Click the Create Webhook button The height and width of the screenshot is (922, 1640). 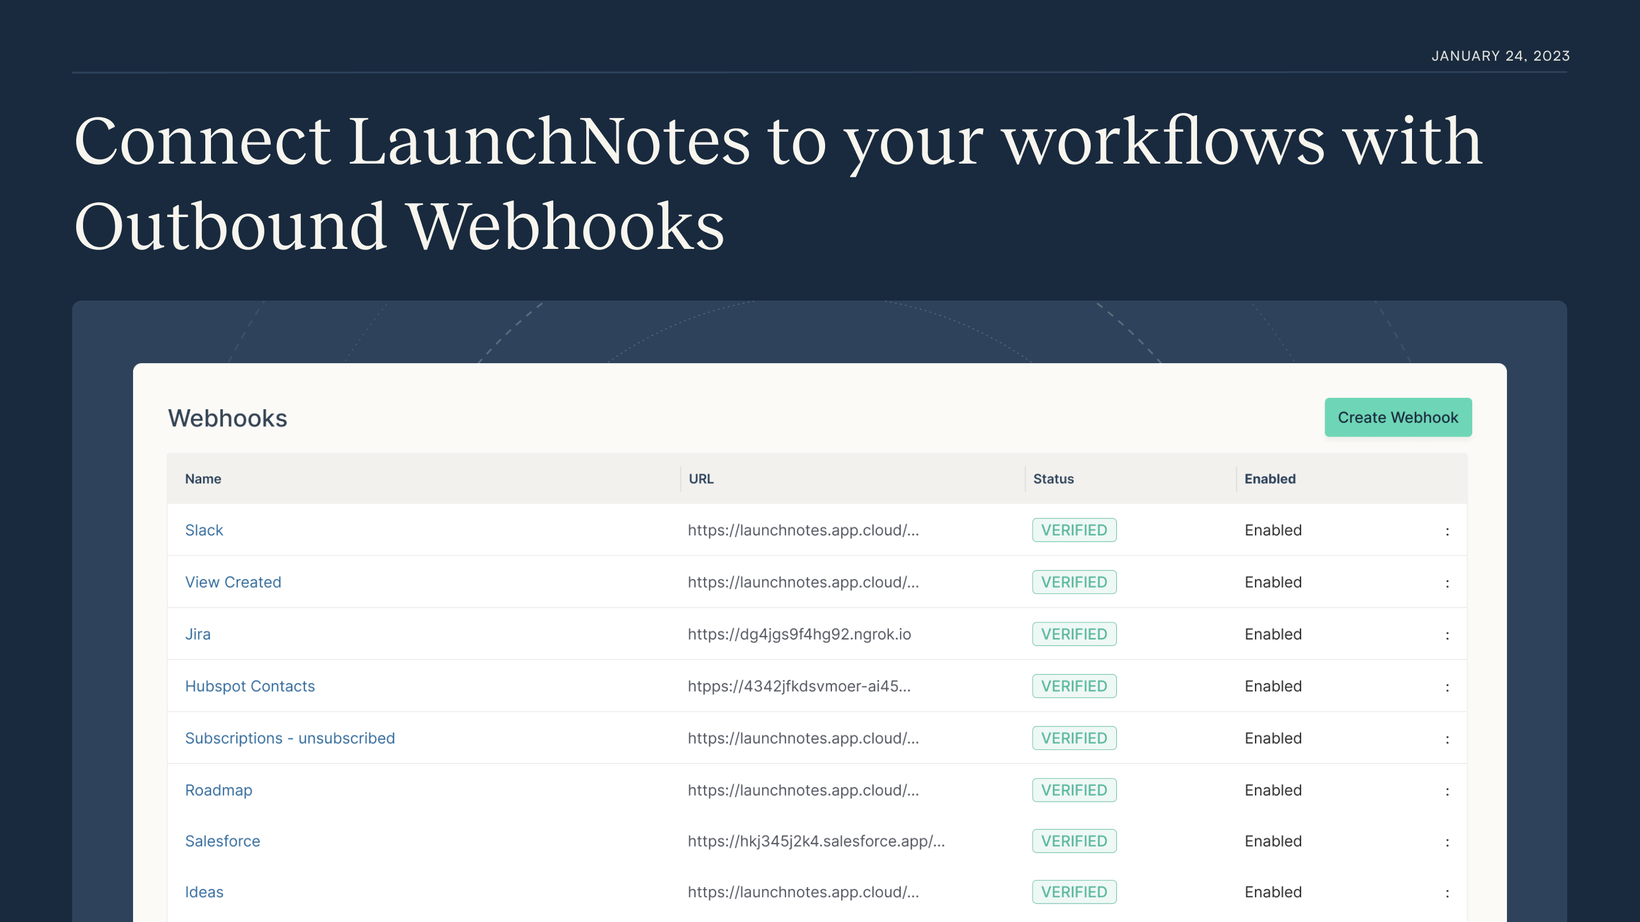[x=1398, y=417]
